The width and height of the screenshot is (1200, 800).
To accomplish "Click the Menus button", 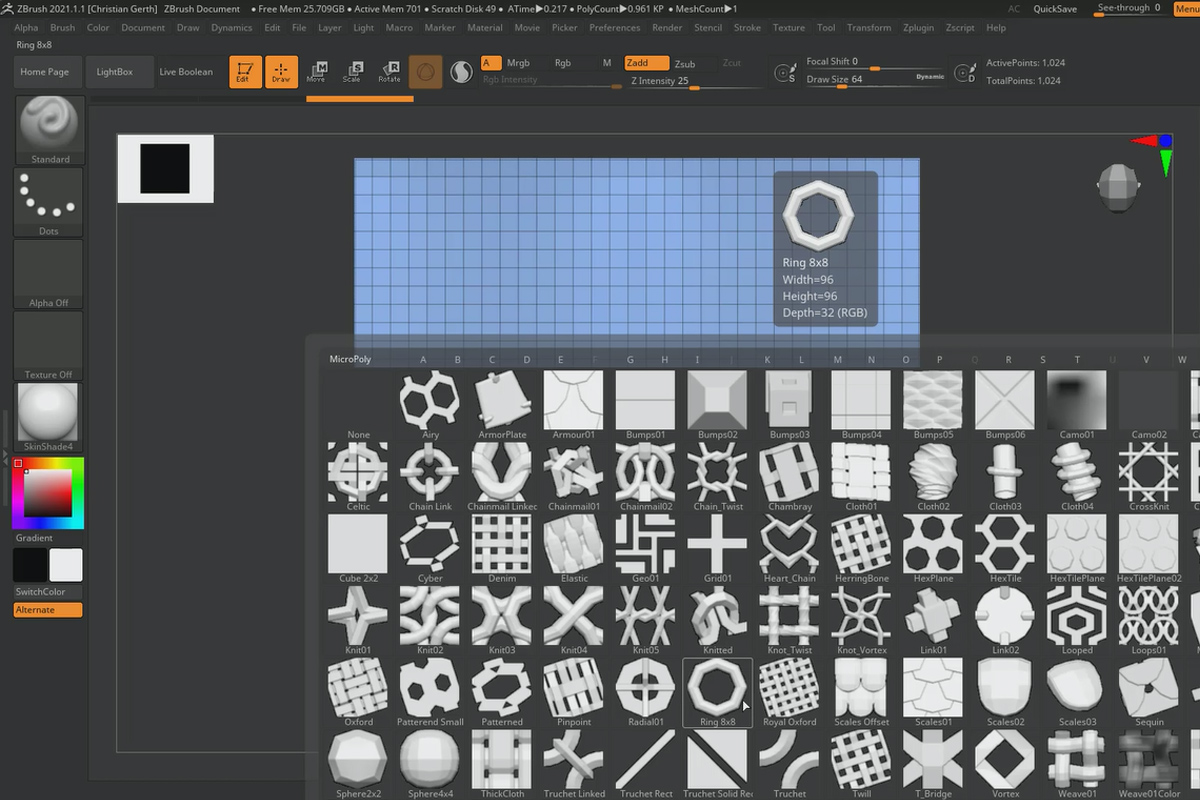I will (x=1187, y=8).
